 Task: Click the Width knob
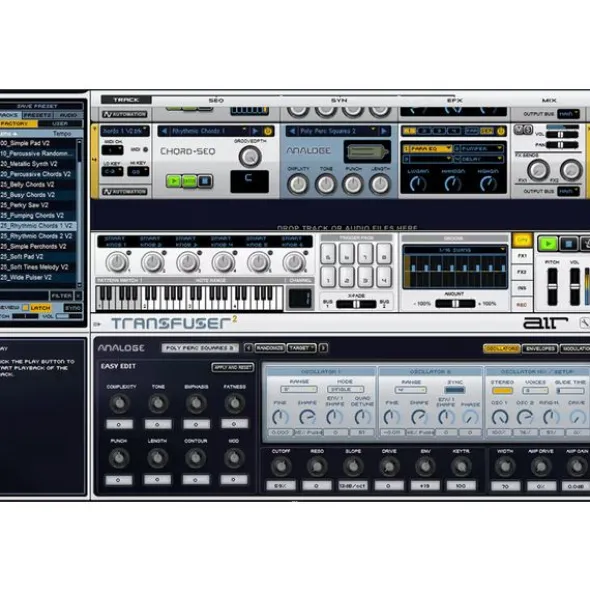click(505, 467)
